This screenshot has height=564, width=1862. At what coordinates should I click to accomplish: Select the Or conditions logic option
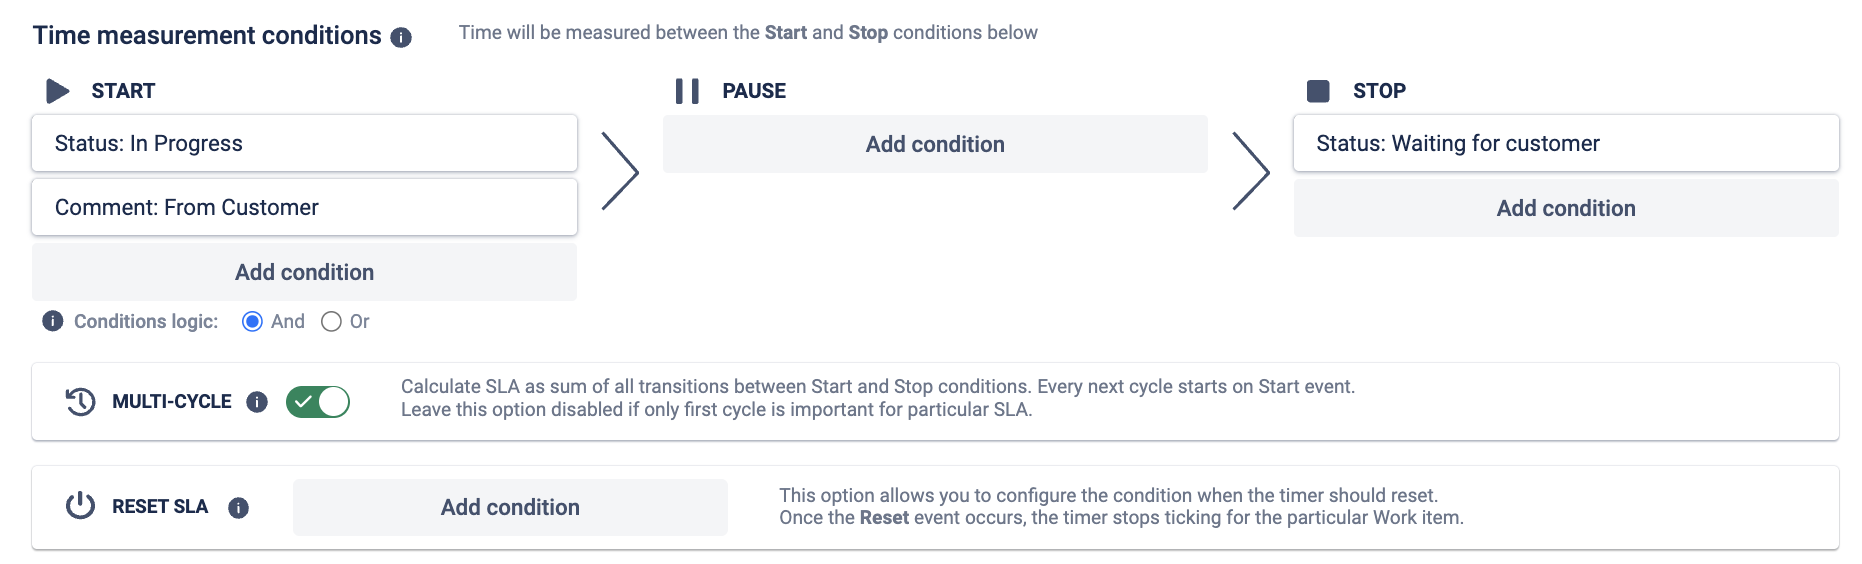coord(331,321)
